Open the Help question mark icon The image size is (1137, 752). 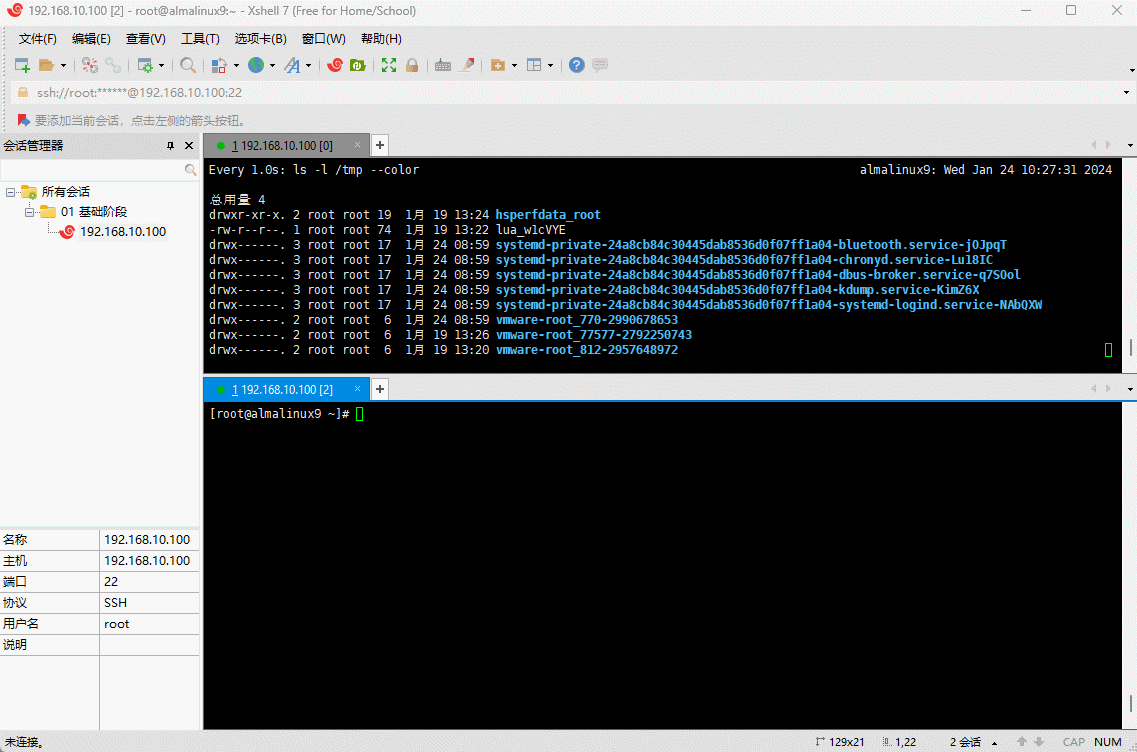pos(577,65)
